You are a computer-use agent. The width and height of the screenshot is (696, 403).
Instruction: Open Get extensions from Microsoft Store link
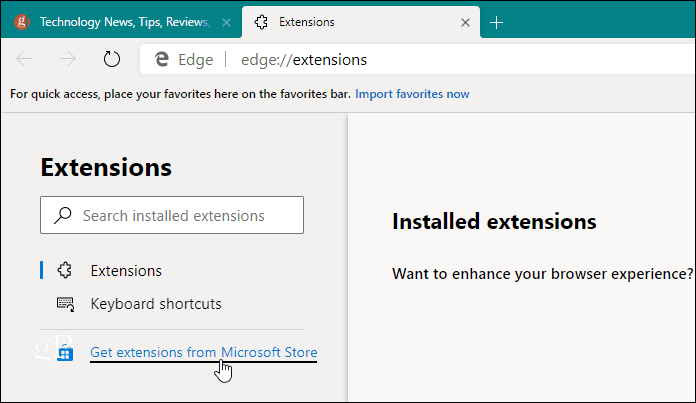tap(204, 352)
